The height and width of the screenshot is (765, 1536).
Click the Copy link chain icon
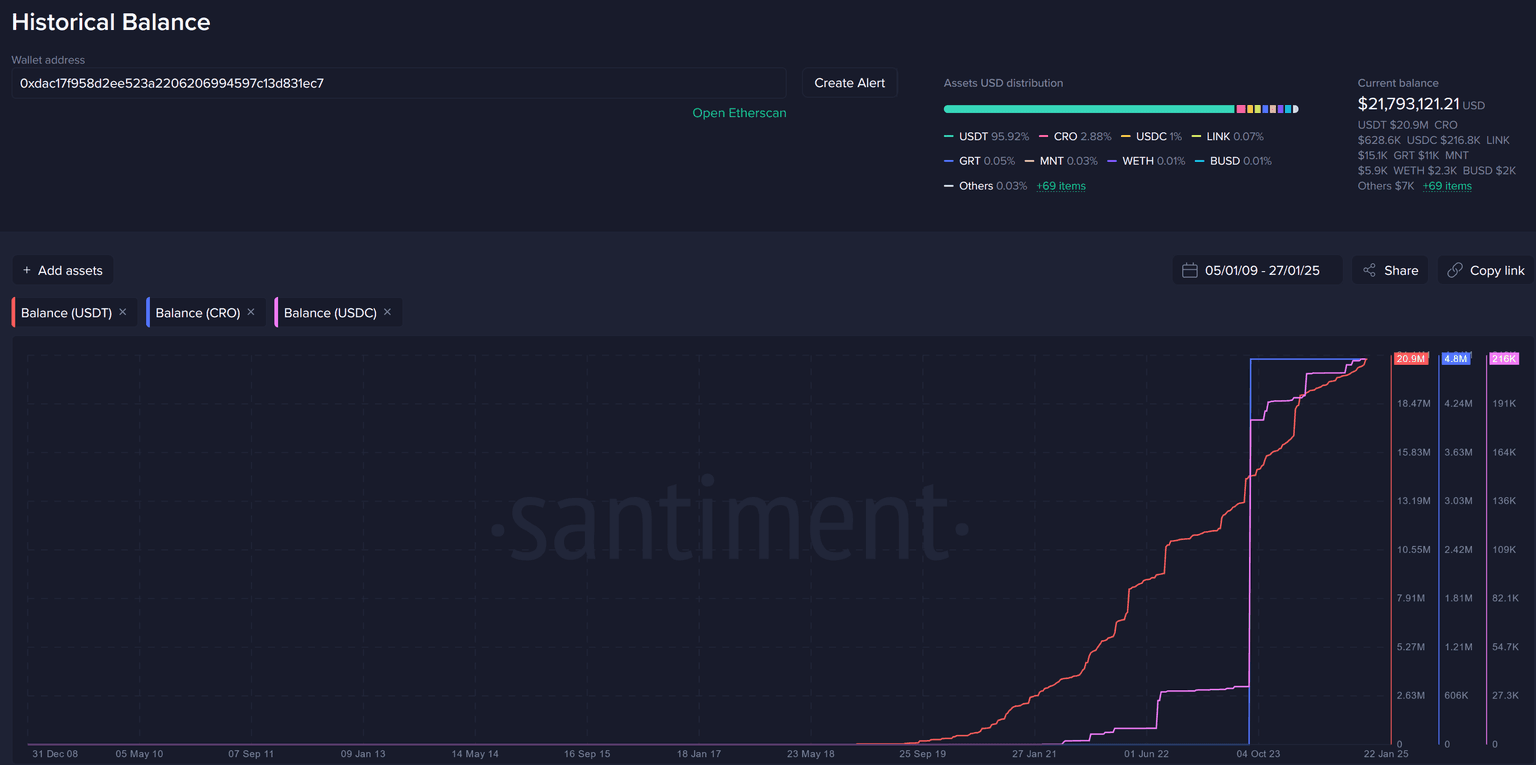click(1455, 270)
